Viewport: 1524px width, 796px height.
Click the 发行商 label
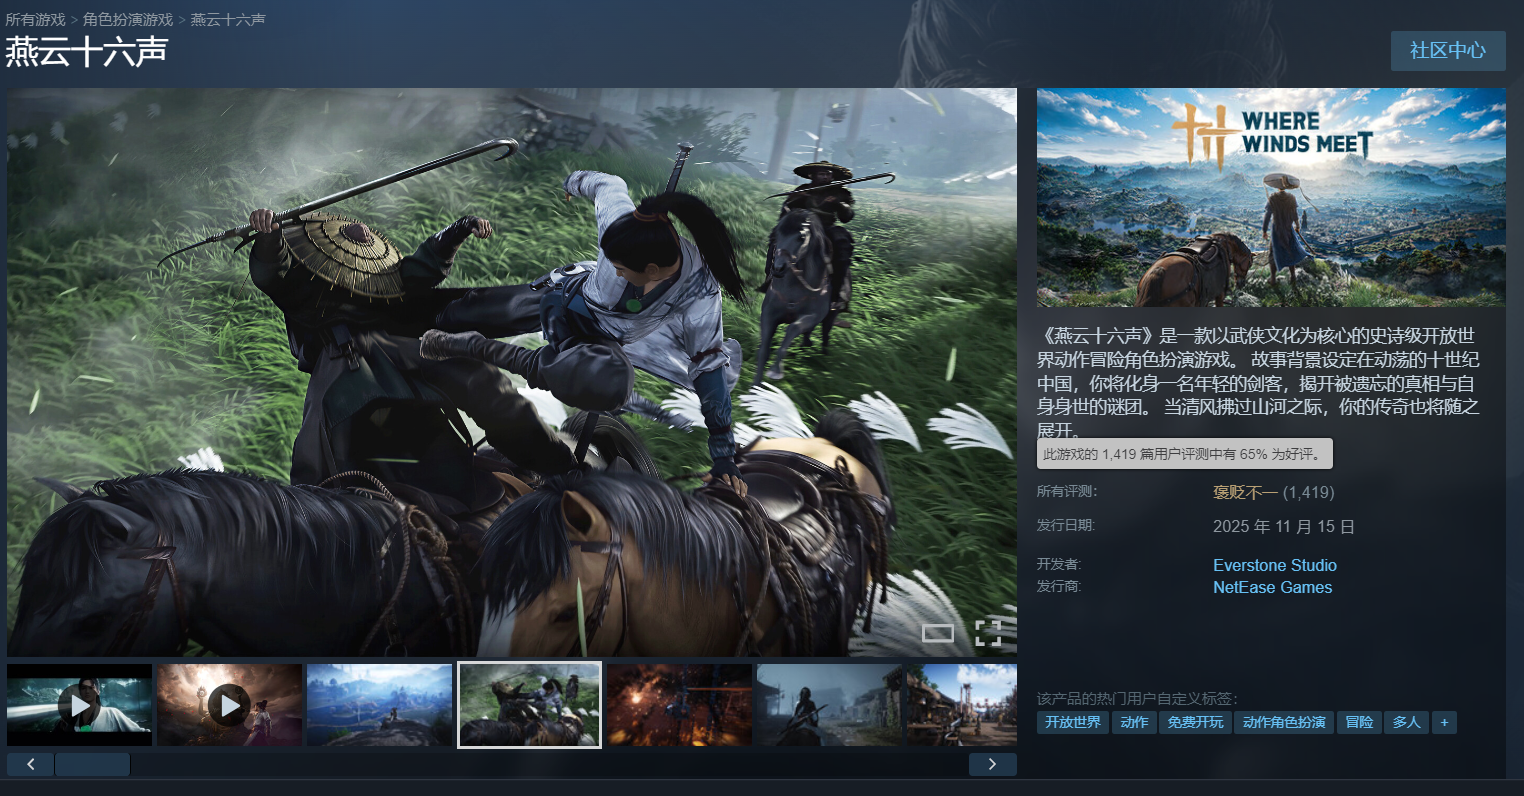click(x=1059, y=587)
